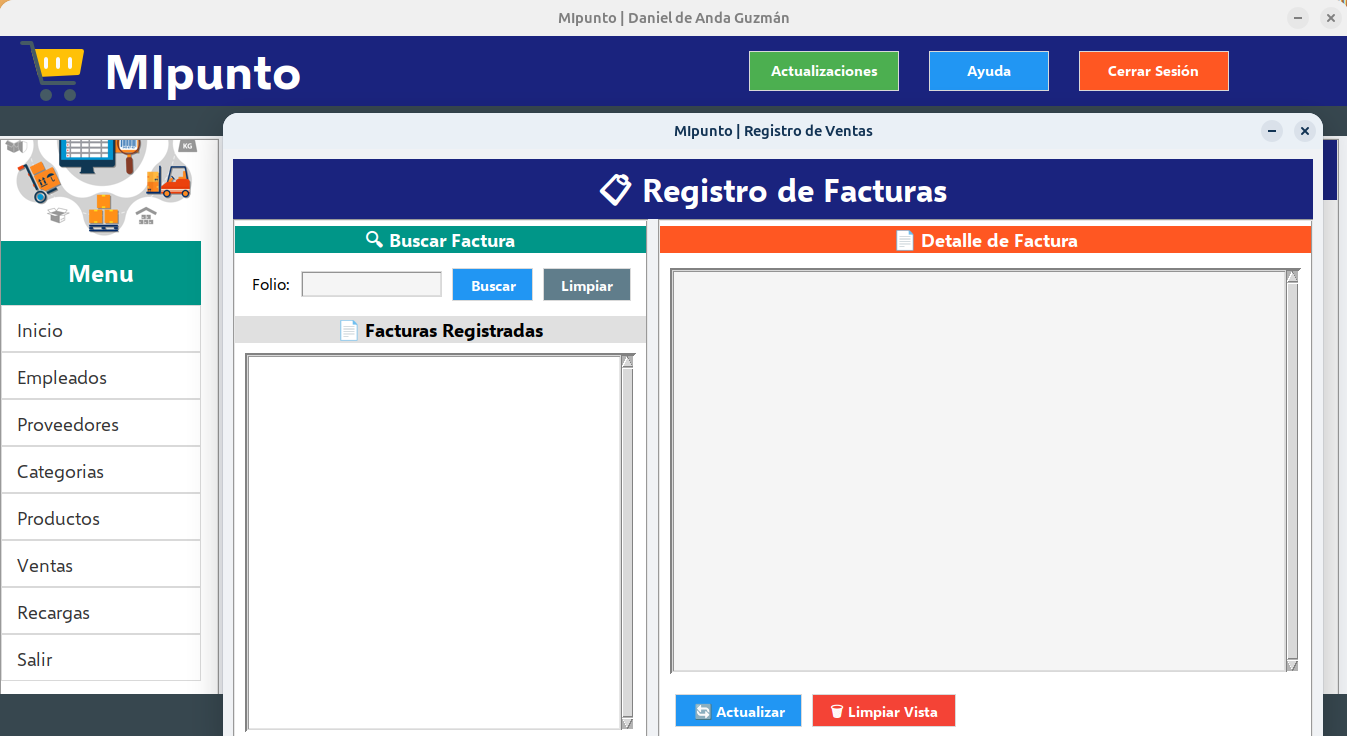The height and width of the screenshot is (736, 1347).
Task: Click the magnifier icon in Buscar Factura header
Action: click(x=374, y=240)
